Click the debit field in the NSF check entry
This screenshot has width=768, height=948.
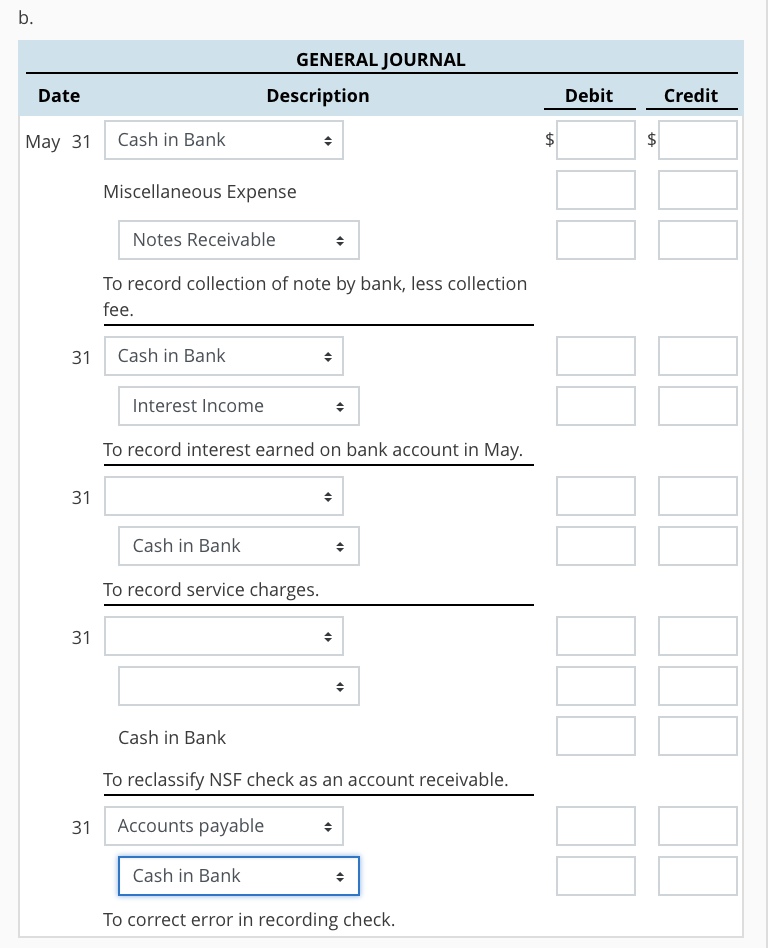click(595, 636)
